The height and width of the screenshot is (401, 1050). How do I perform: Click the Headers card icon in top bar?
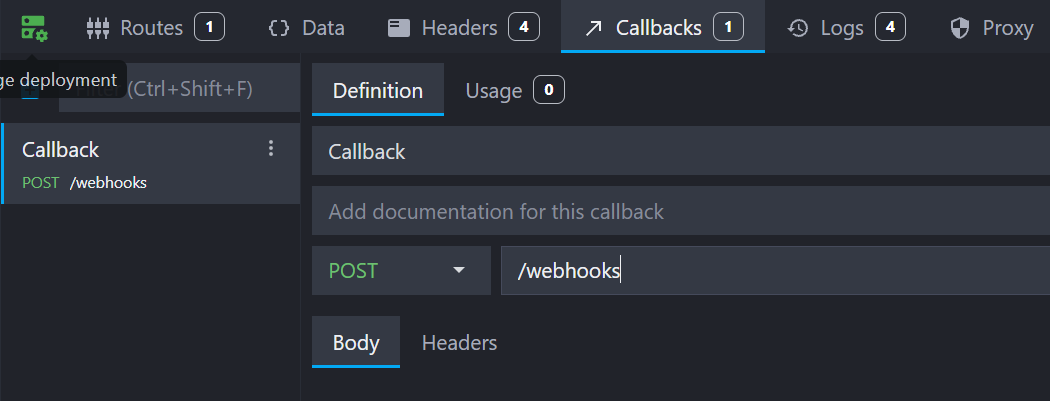399,28
